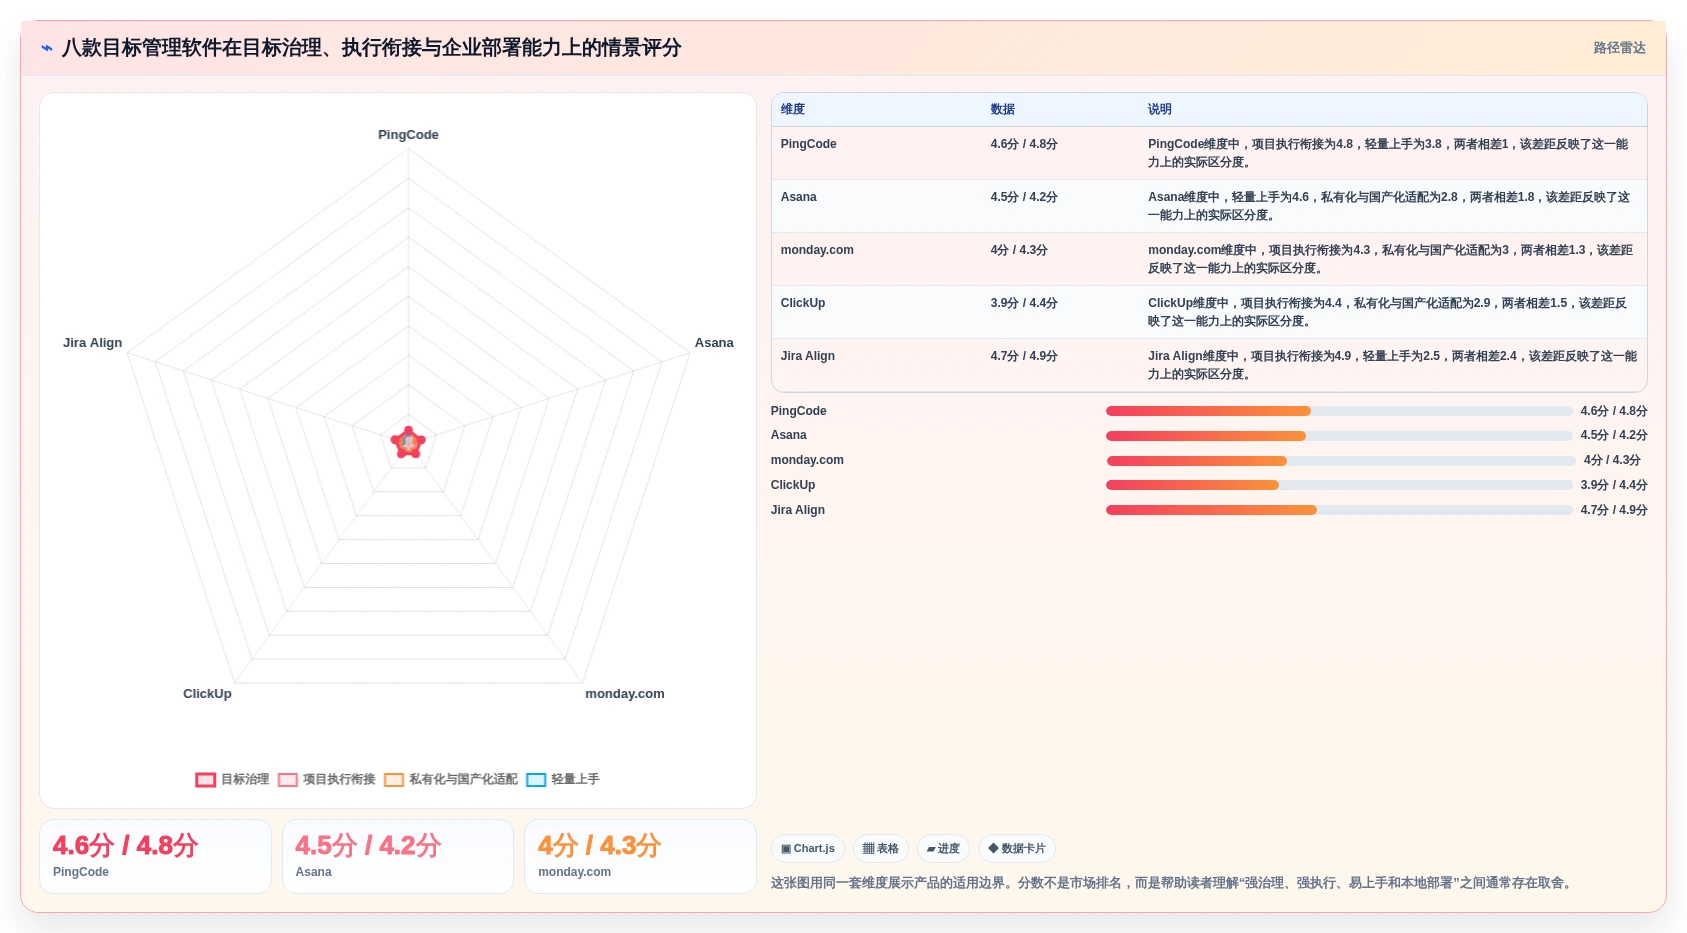This screenshot has width=1687, height=933.
Task: Click the ClickUp radar axis label
Action: (x=207, y=694)
